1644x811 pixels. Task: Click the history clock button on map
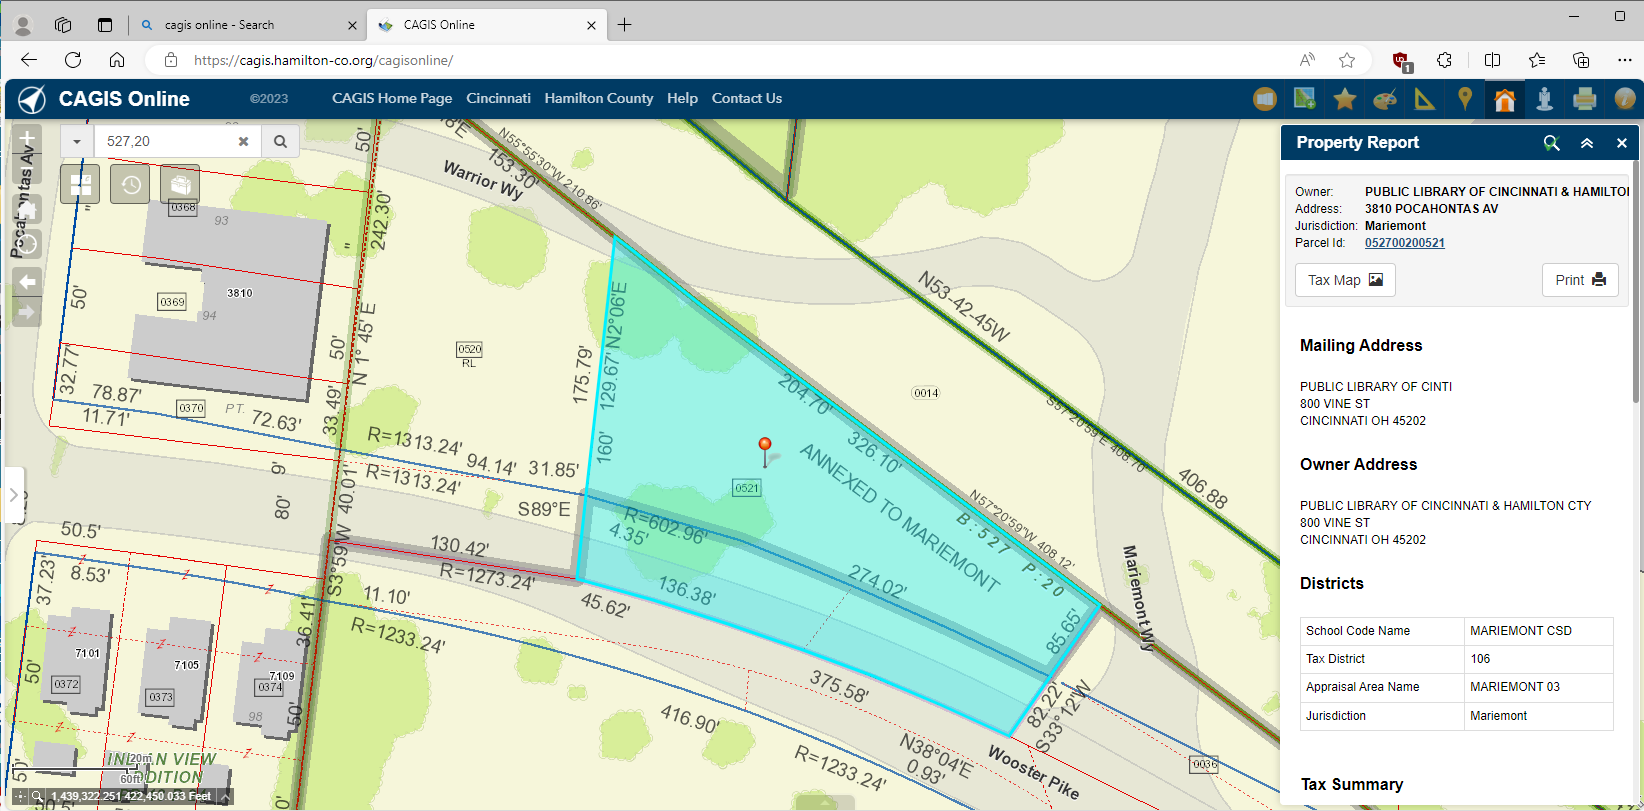[x=130, y=184]
